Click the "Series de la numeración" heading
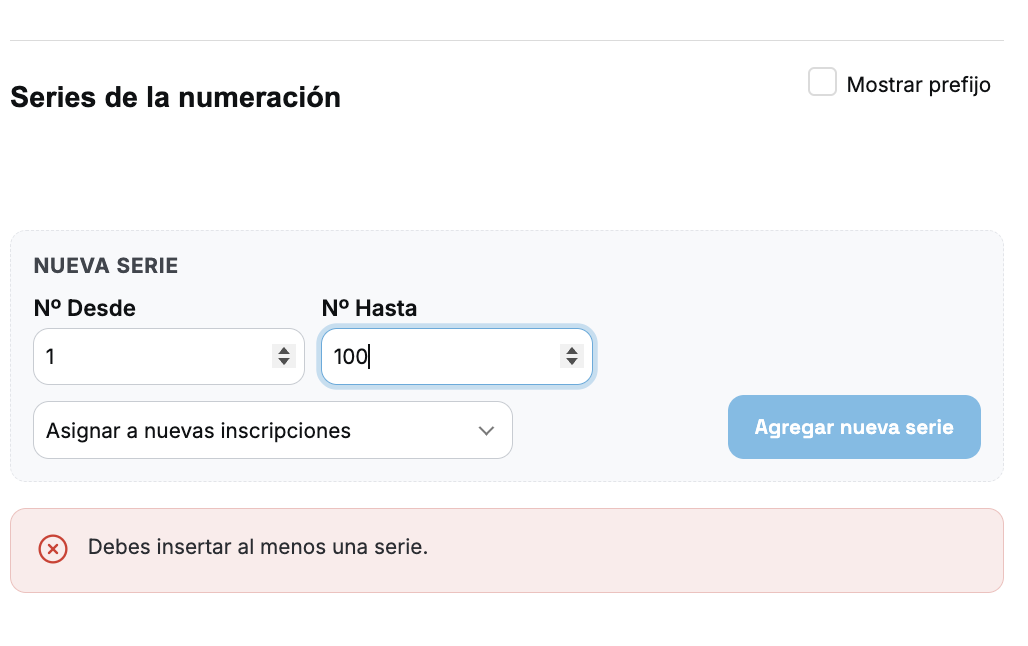1028x646 pixels. [176, 97]
